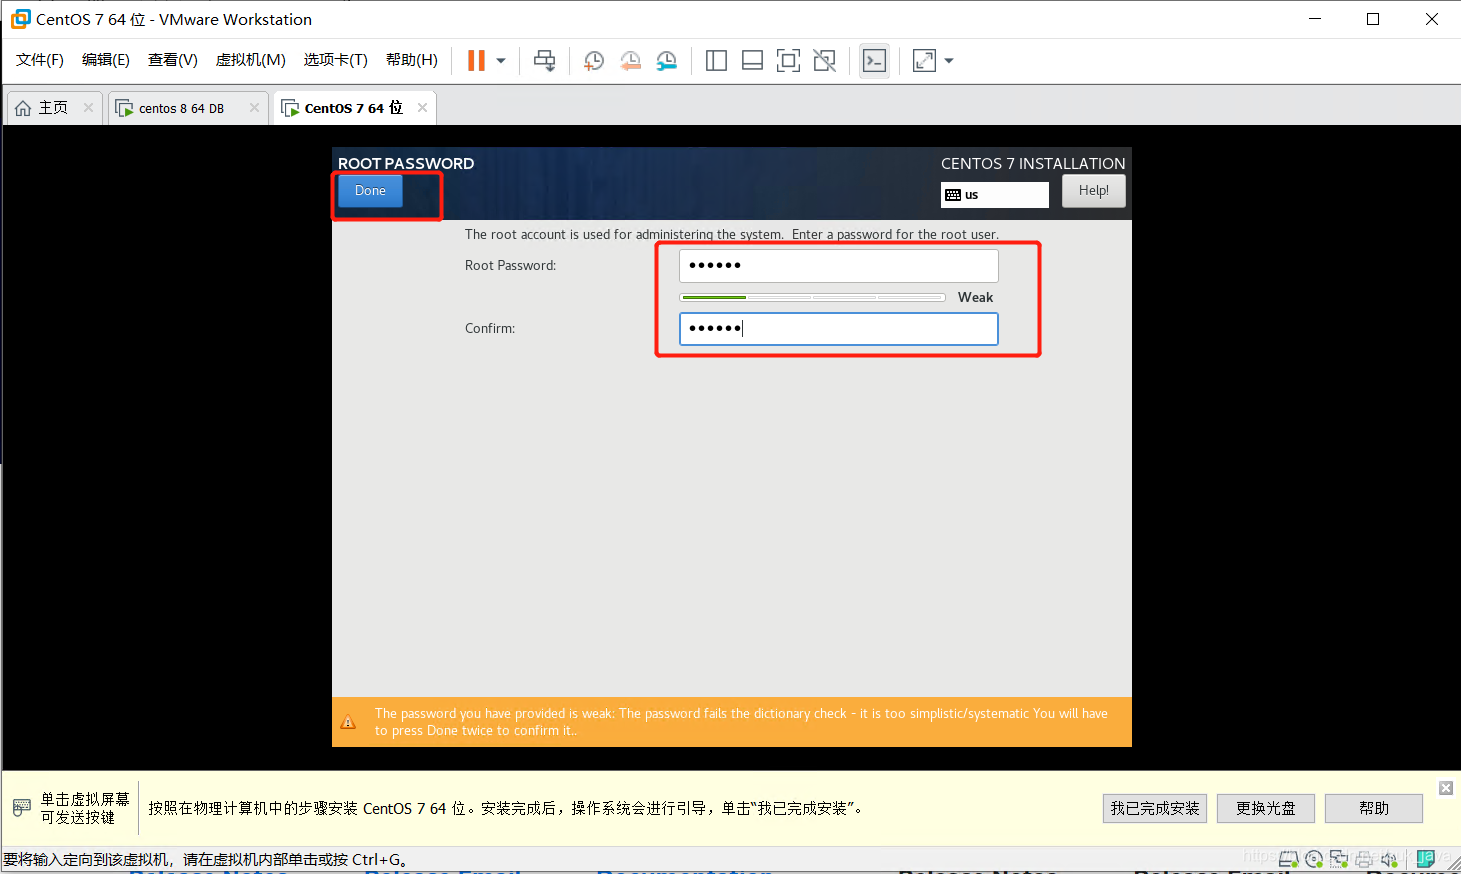Image resolution: width=1461 pixels, height=874 pixels.
Task: Select the us keyboard layout indicator
Action: pyautogui.click(x=994, y=195)
